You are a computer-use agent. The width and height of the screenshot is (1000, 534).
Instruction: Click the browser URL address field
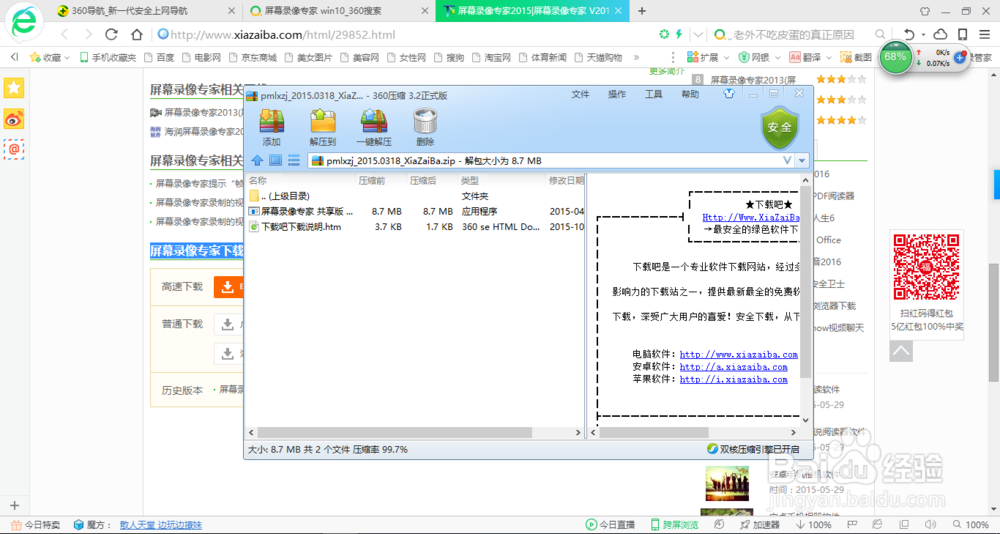(408, 34)
